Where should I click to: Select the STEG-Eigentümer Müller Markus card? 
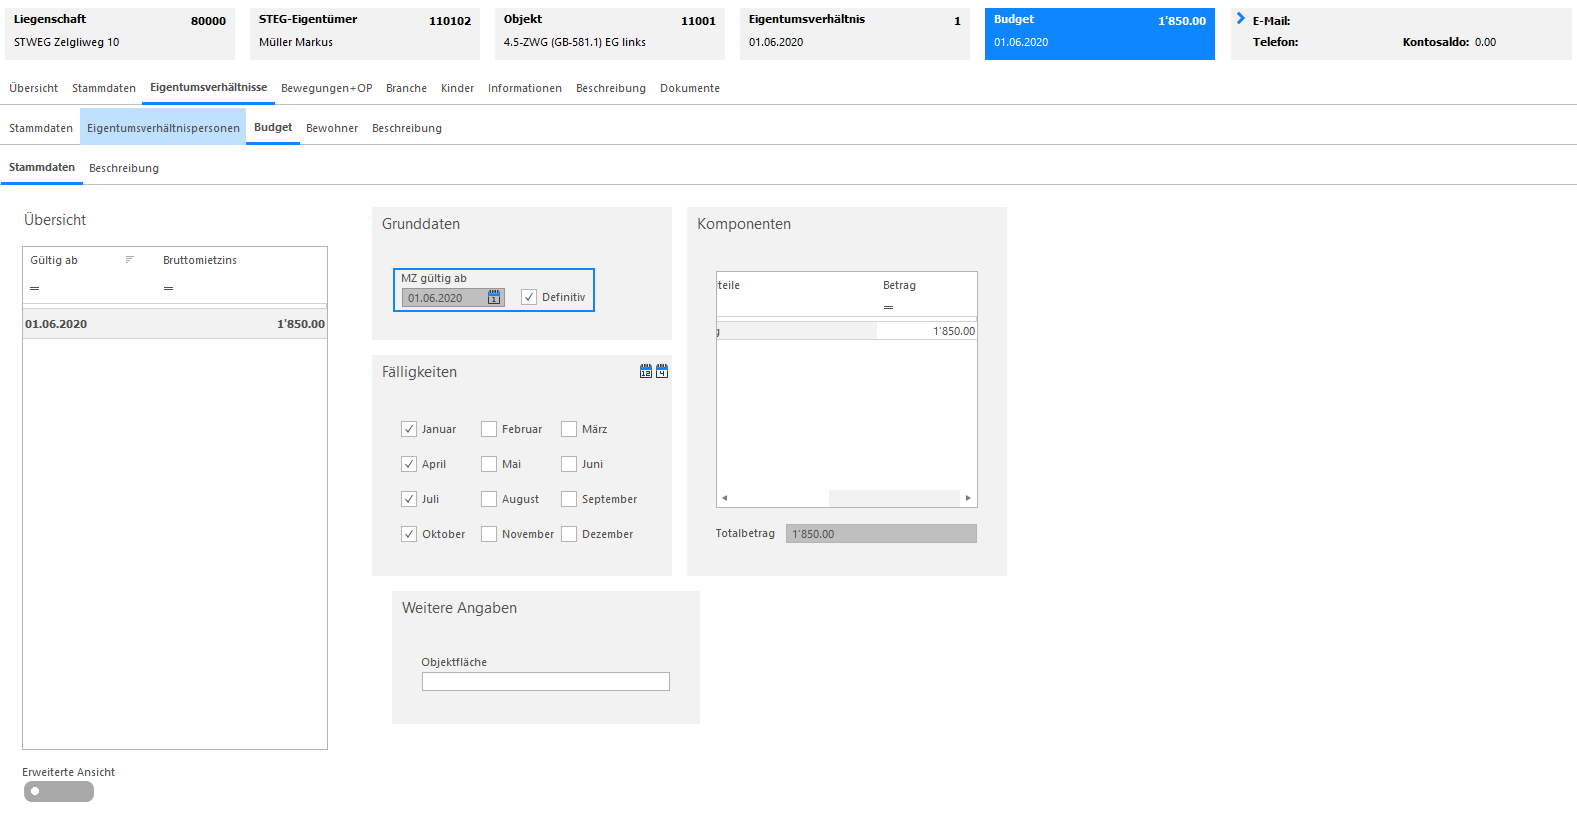pyautogui.click(x=365, y=34)
